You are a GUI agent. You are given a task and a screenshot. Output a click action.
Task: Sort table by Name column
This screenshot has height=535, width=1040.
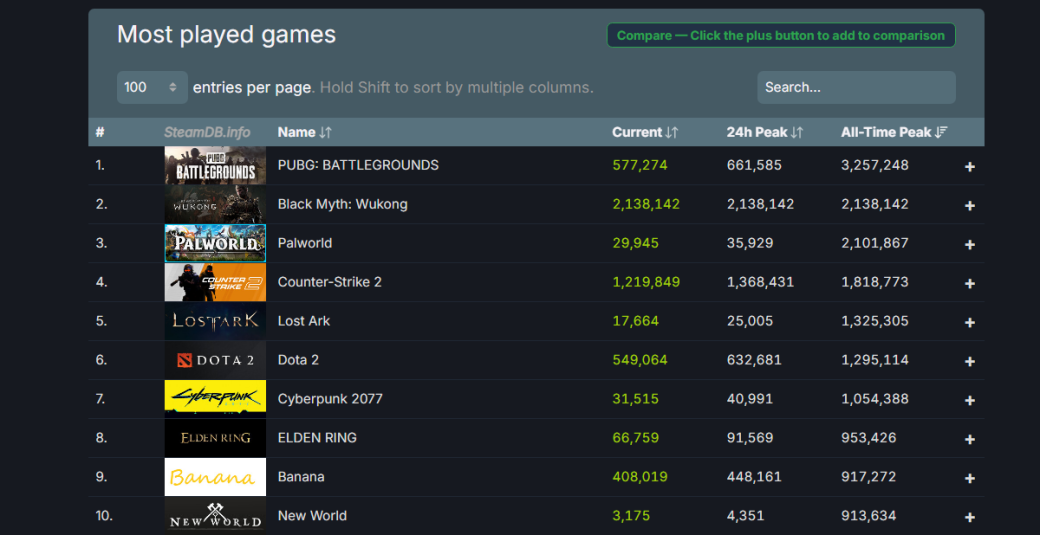click(x=304, y=133)
